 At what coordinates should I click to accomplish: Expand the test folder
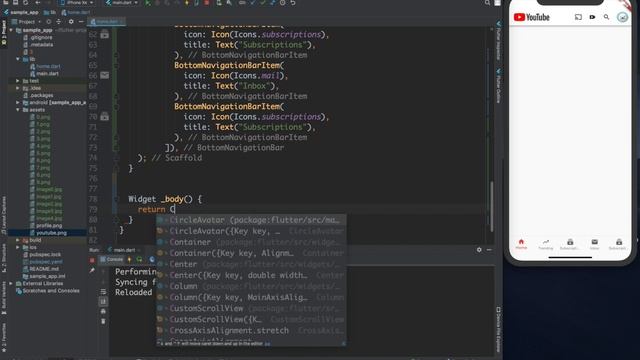click(x=18, y=81)
